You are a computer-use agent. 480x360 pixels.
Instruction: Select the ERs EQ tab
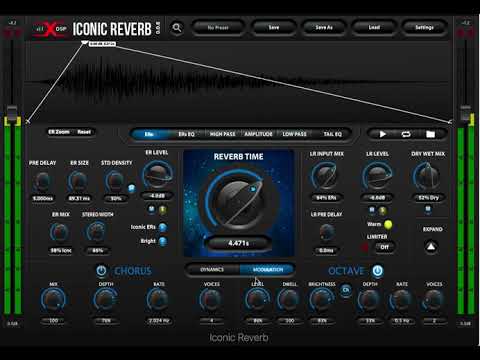coord(186,134)
